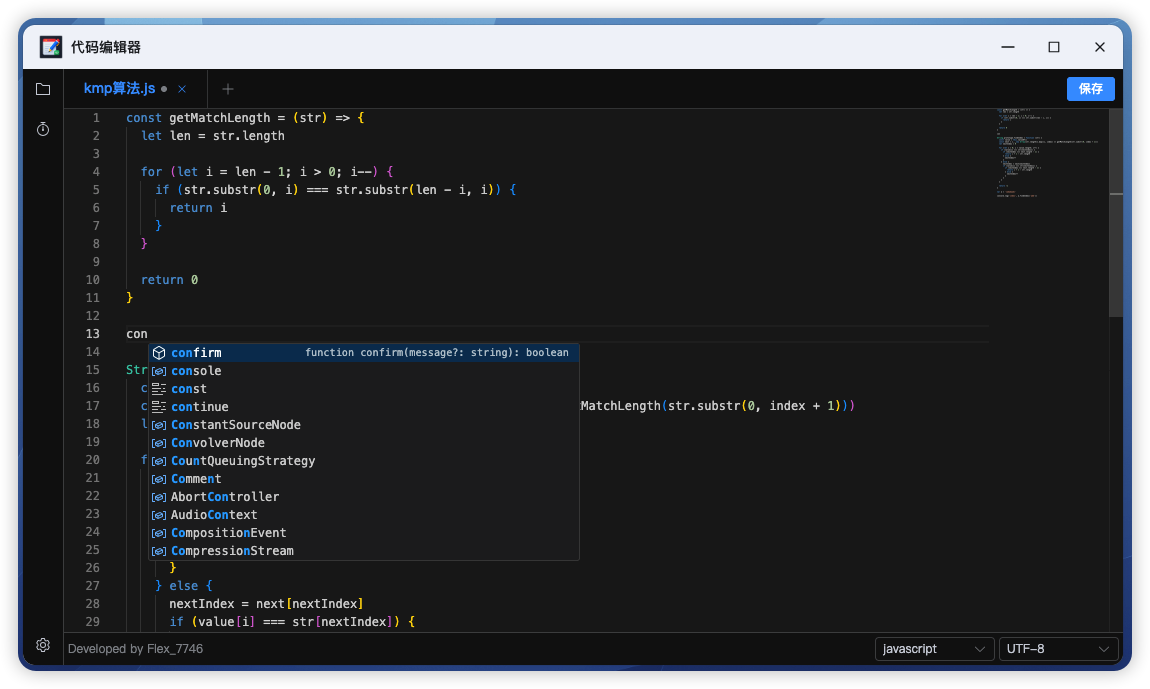The width and height of the screenshot is (1150, 689).
Task: Select CompressionStream from the suggestions
Action: (232, 551)
